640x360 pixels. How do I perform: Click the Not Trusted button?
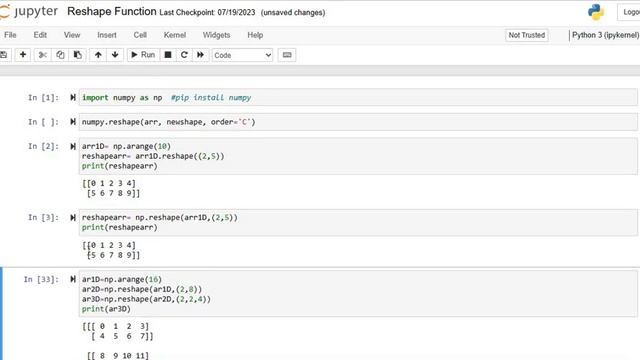pyautogui.click(x=527, y=35)
